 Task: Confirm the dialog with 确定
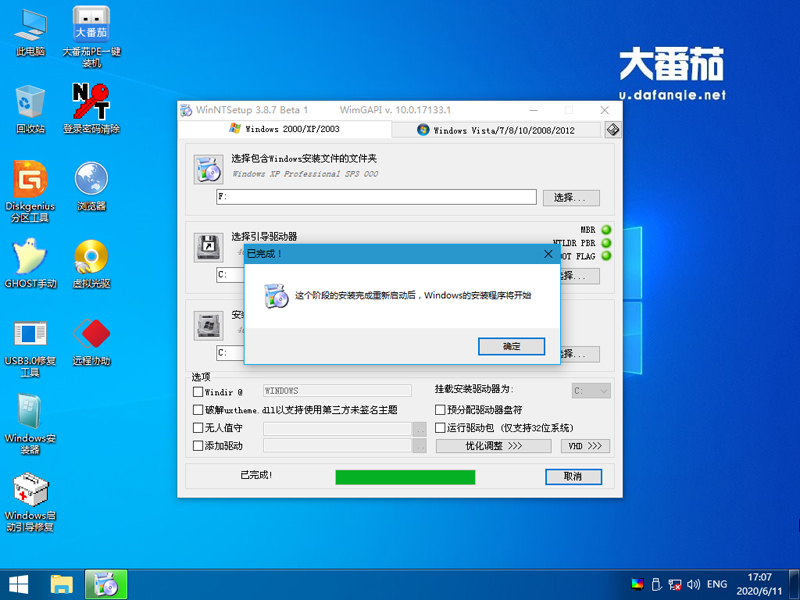[511, 346]
